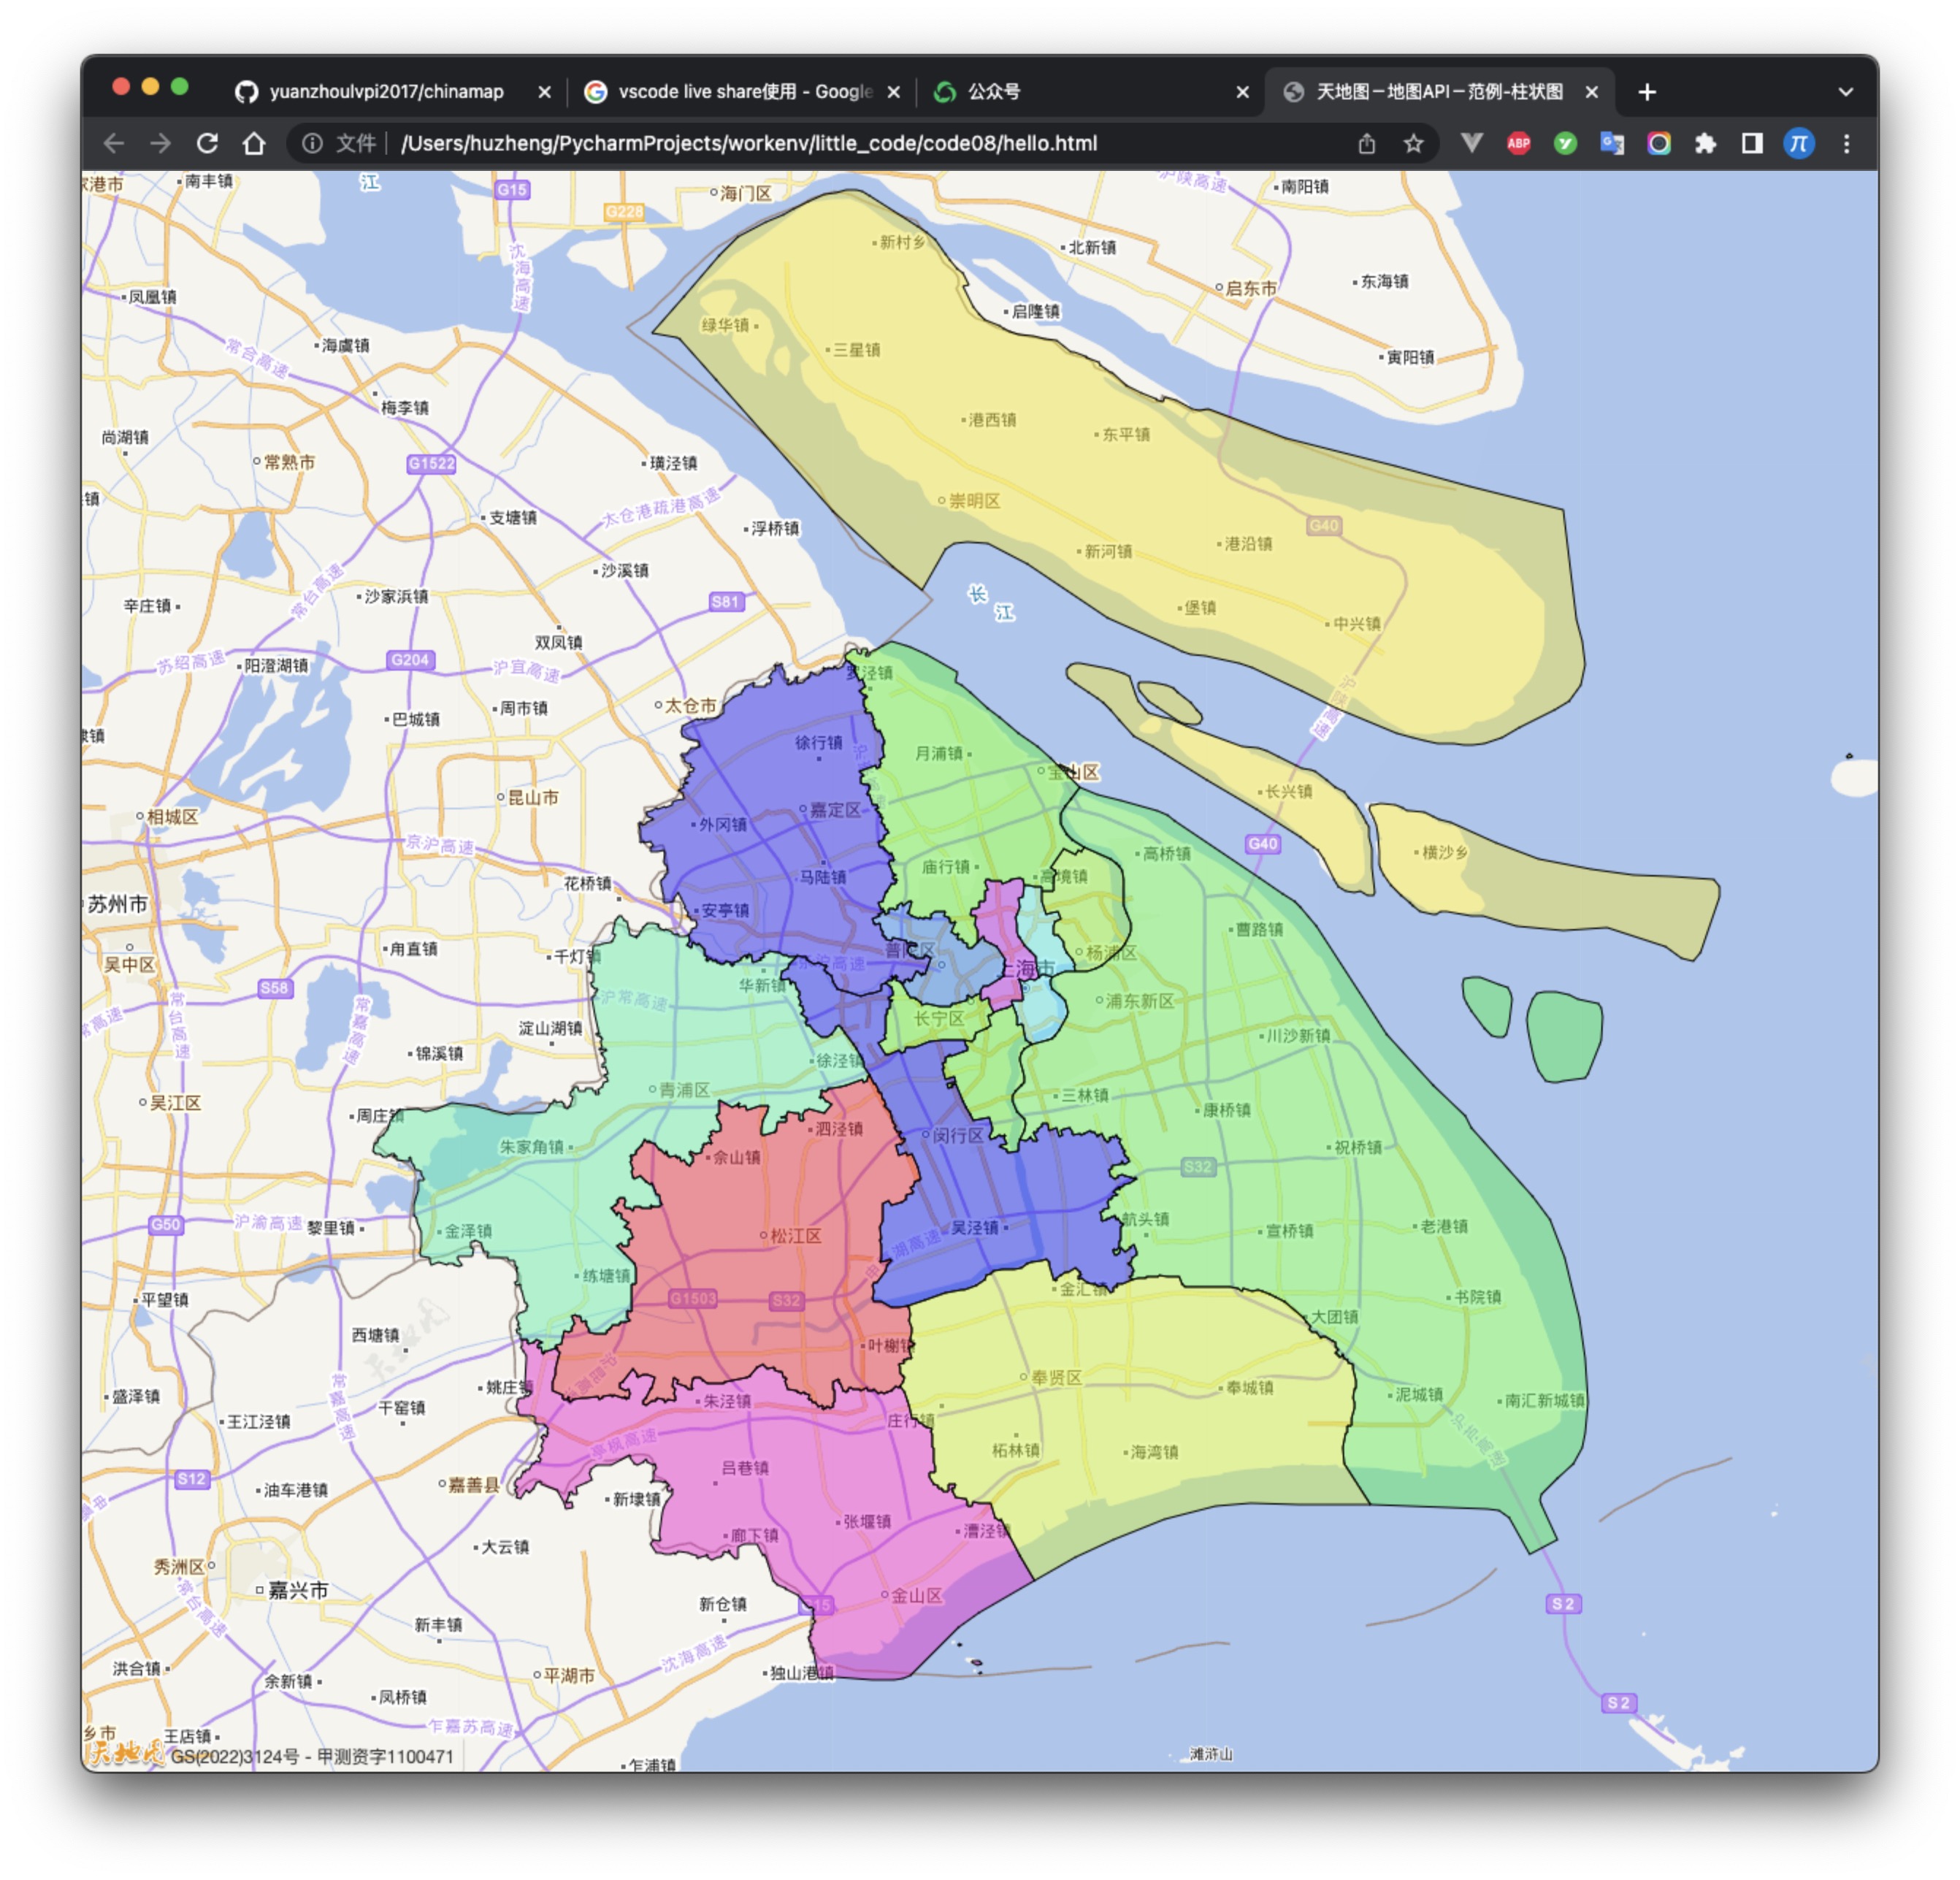Click the Adblock Plus extension icon
This screenshot has width=1960, height=1880.
(x=1518, y=143)
